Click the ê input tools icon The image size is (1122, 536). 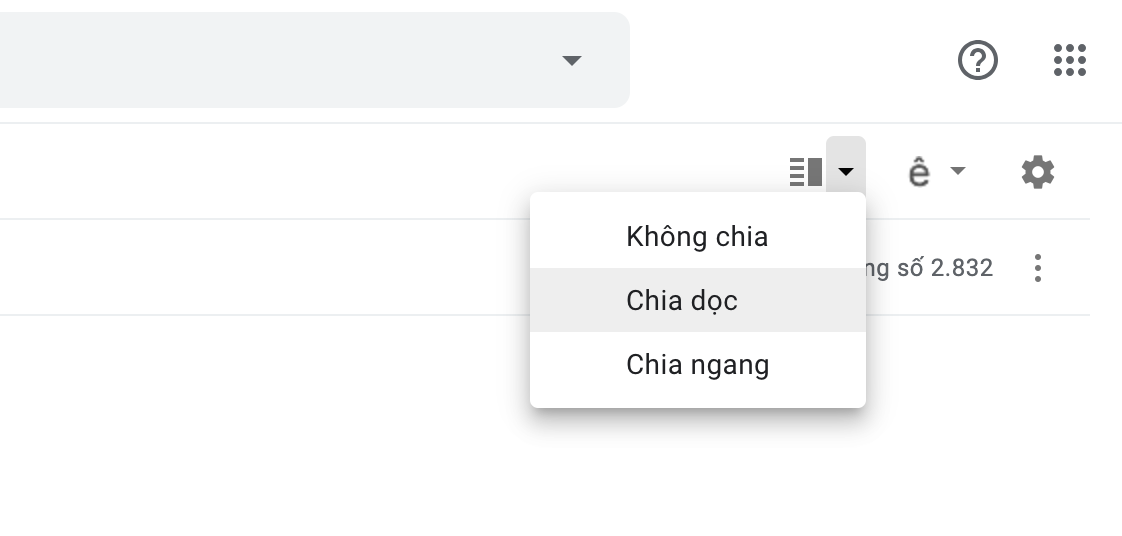[x=918, y=172]
